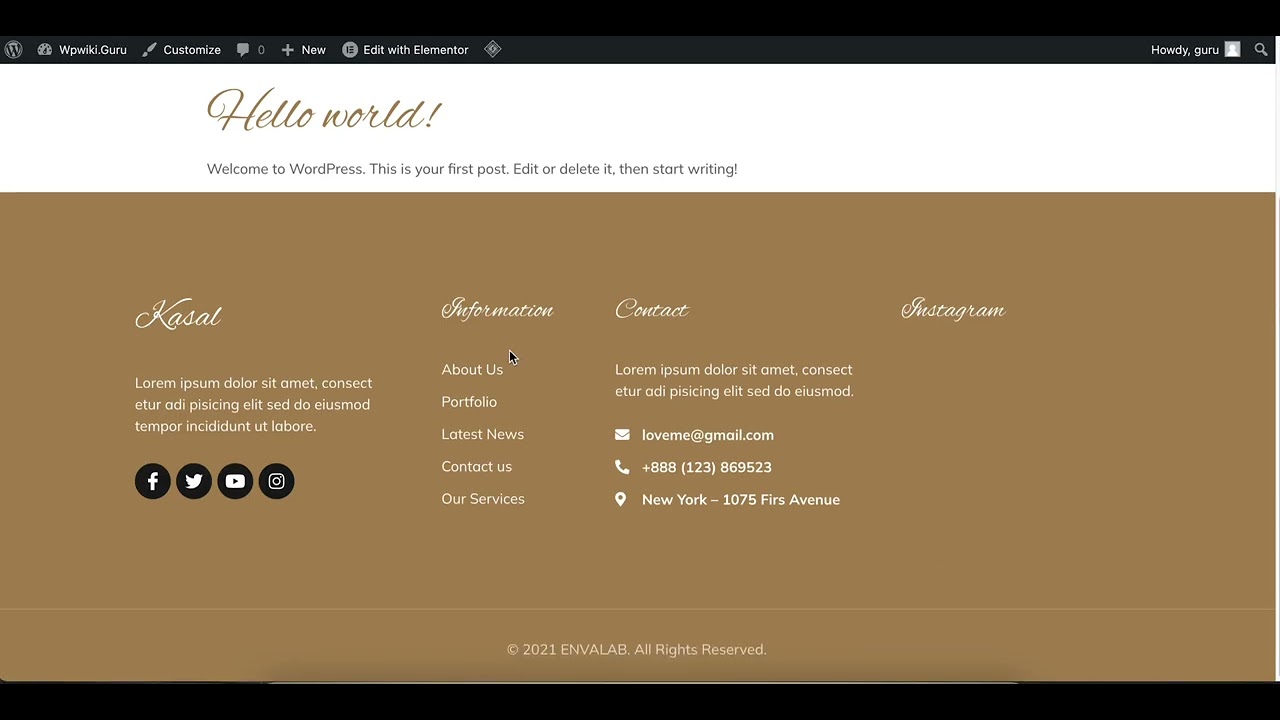Create new content with the New button
This screenshot has width=1280, height=720.
point(303,49)
